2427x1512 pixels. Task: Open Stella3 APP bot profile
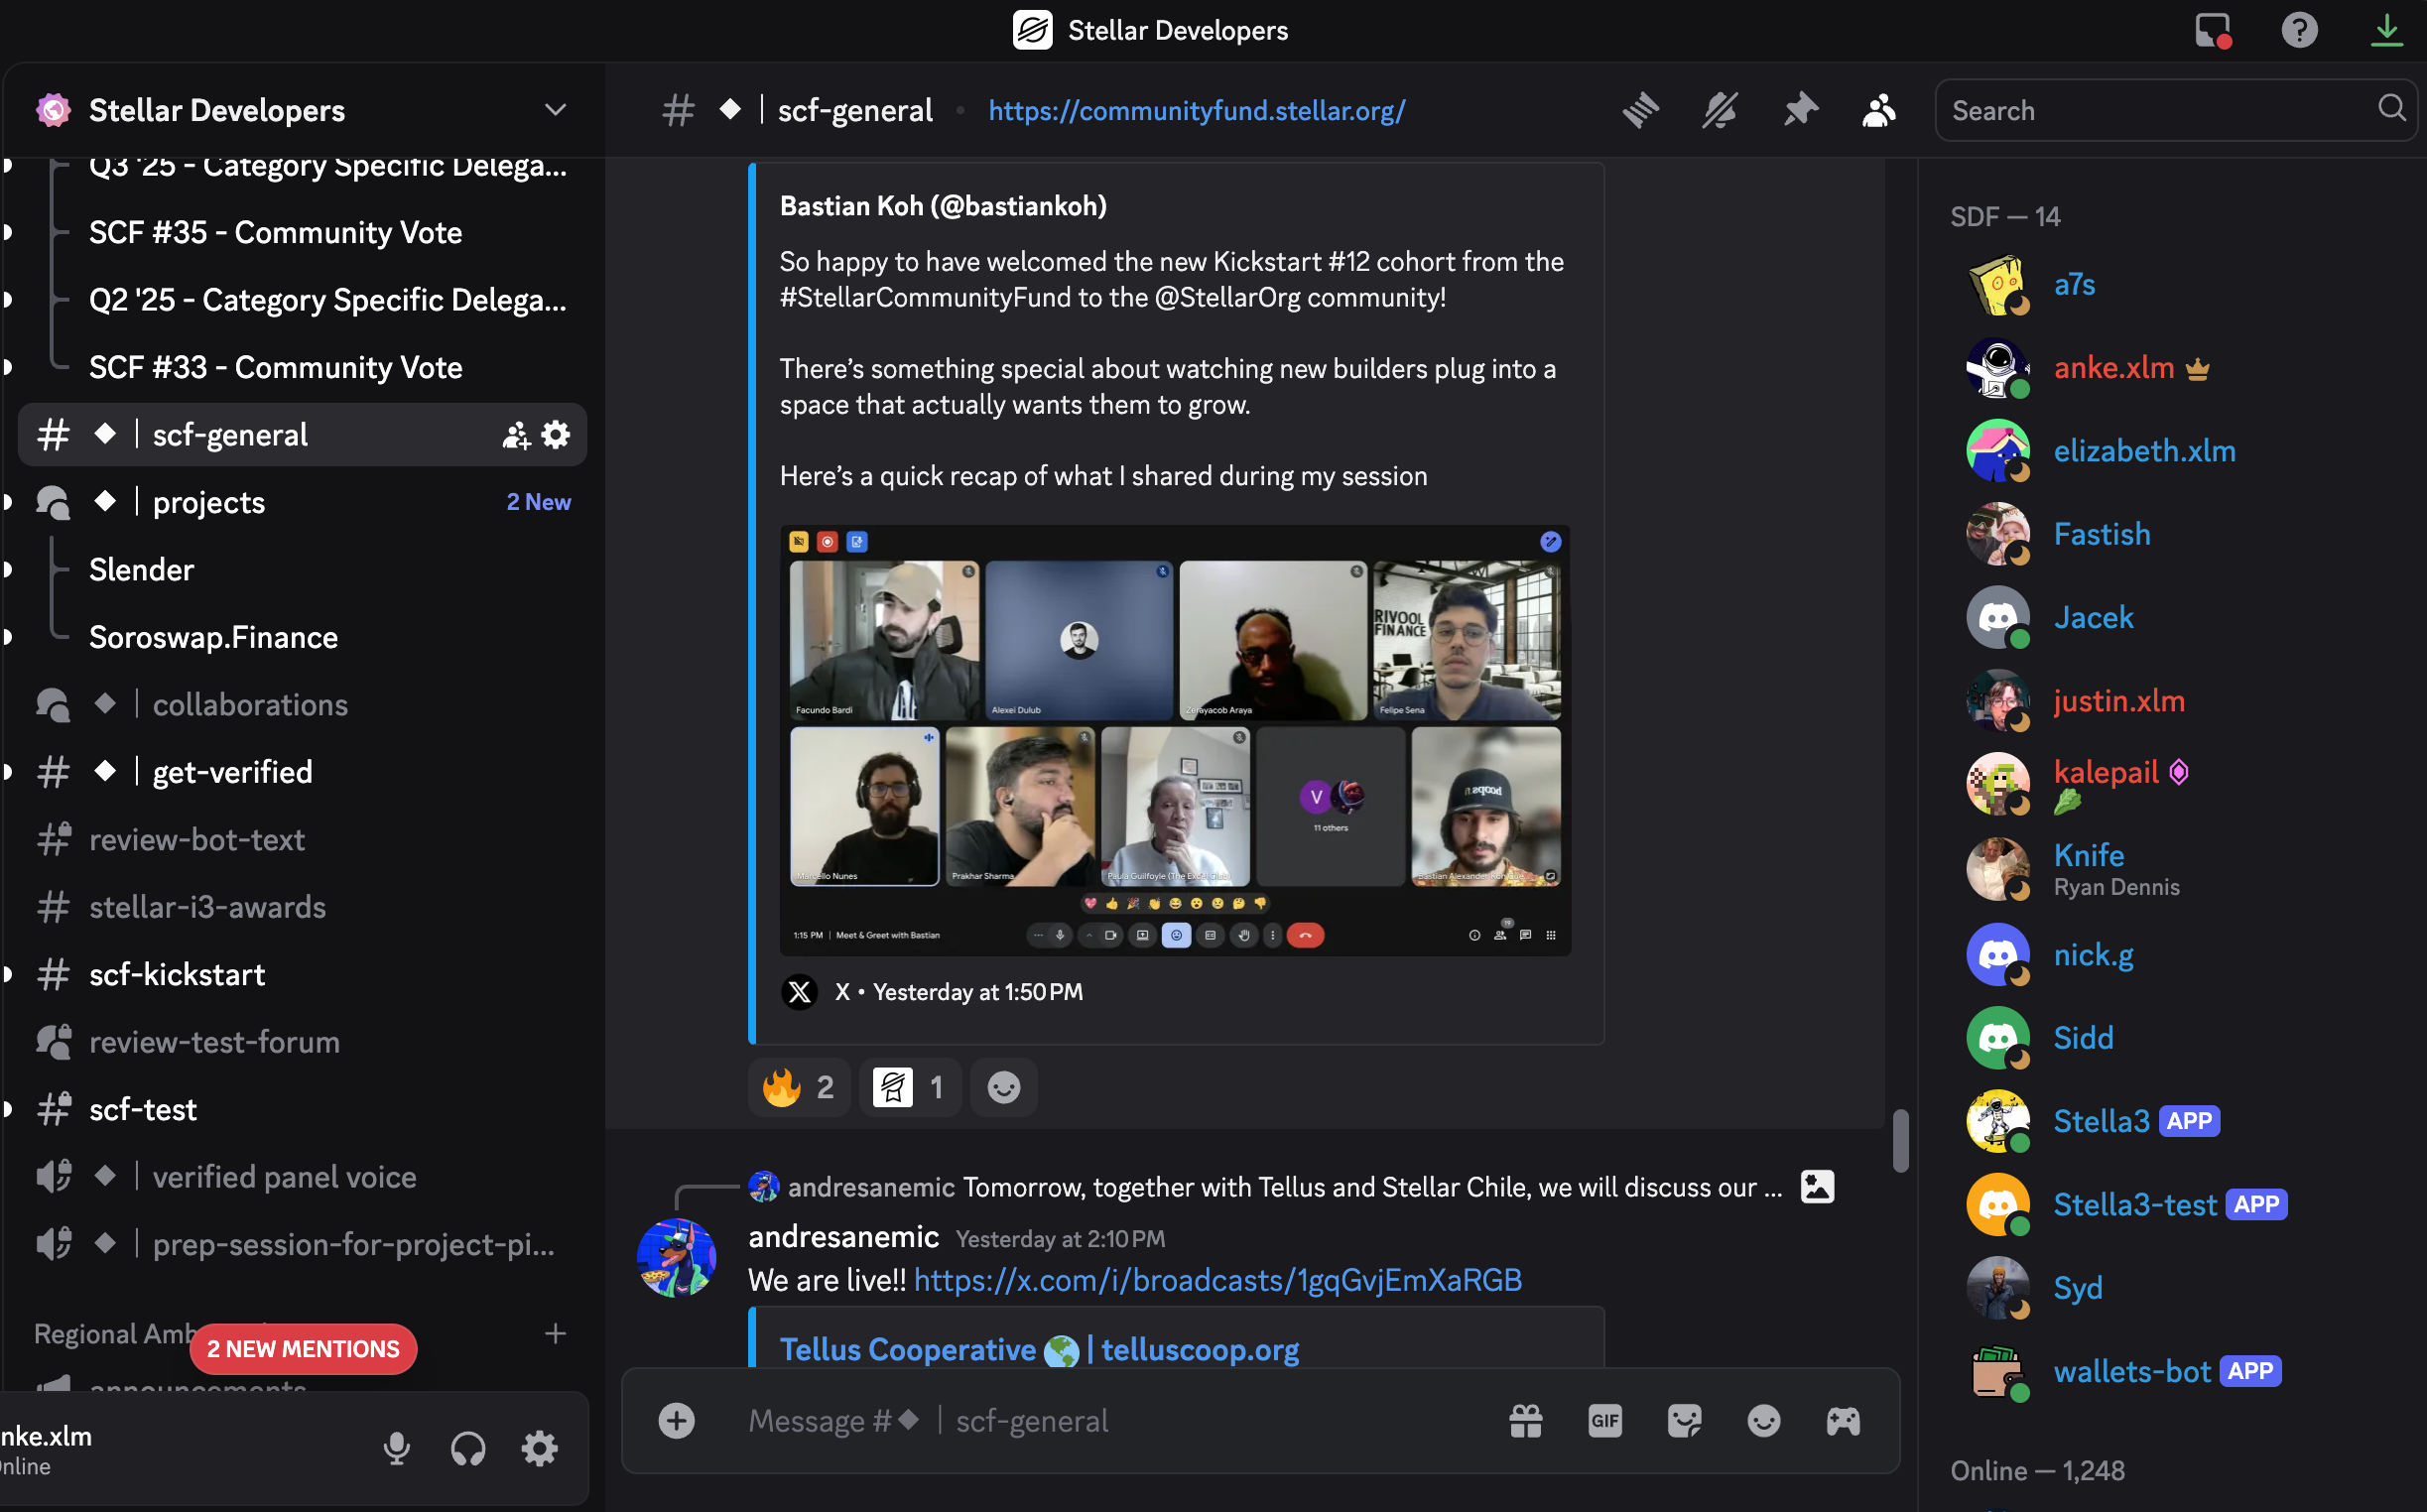[2170, 1121]
